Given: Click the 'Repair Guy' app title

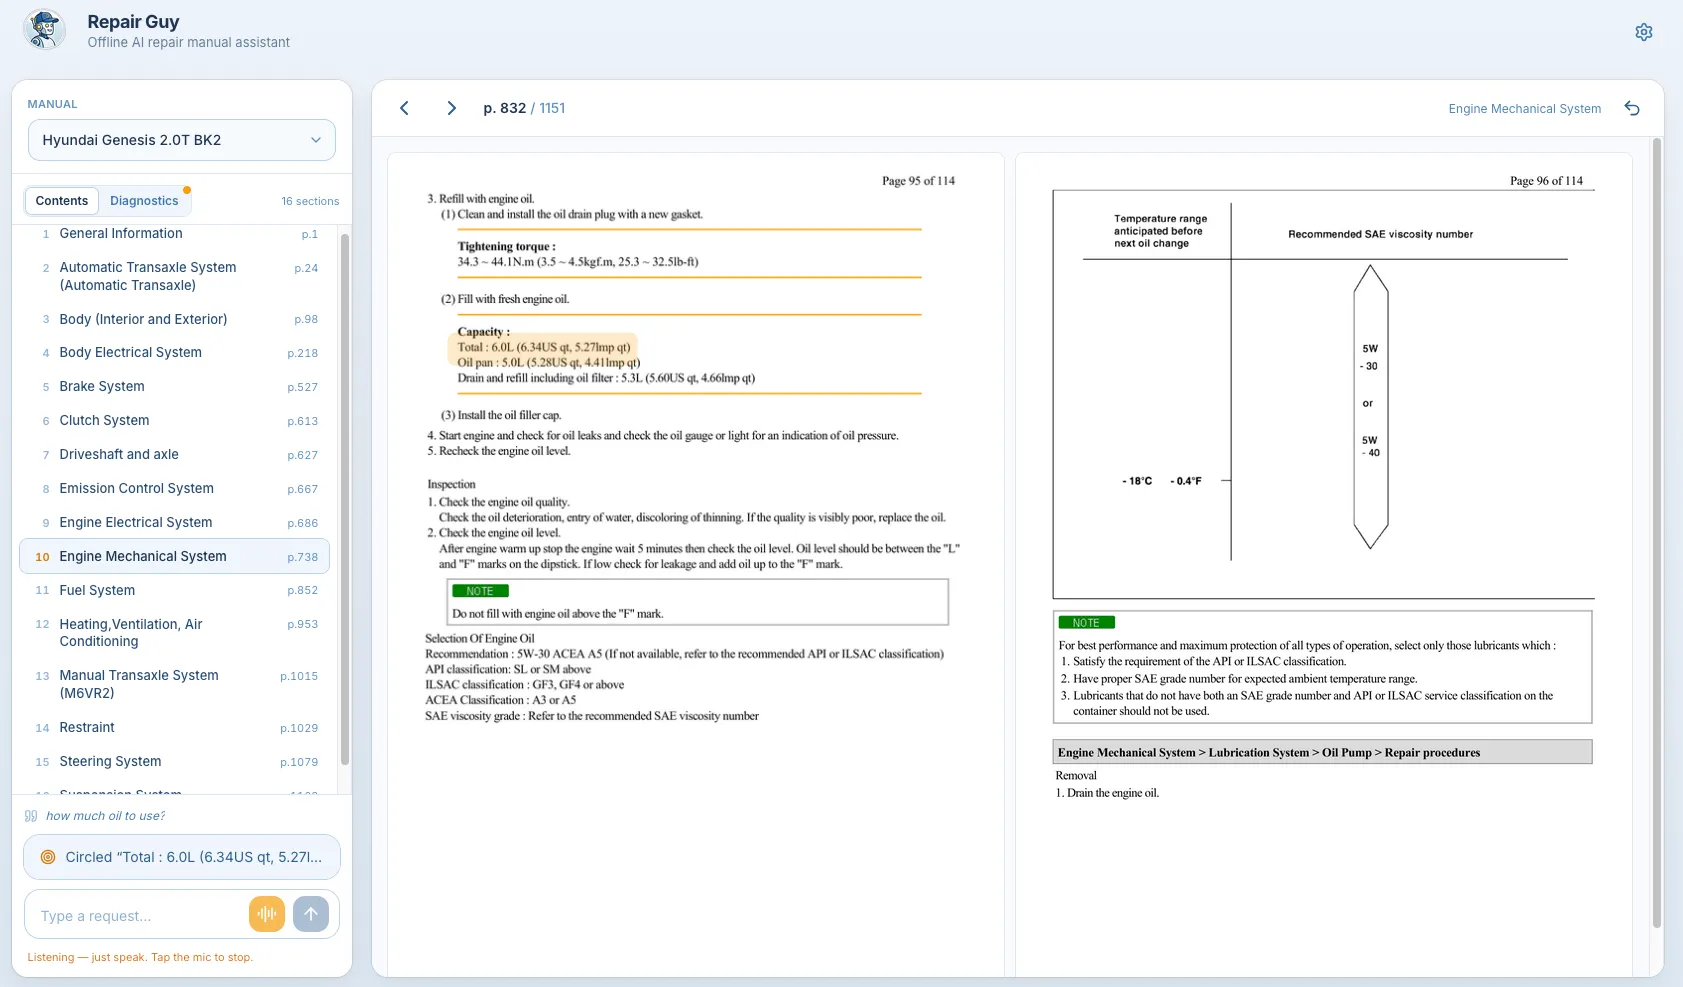Looking at the screenshot, I should (133, 22).
